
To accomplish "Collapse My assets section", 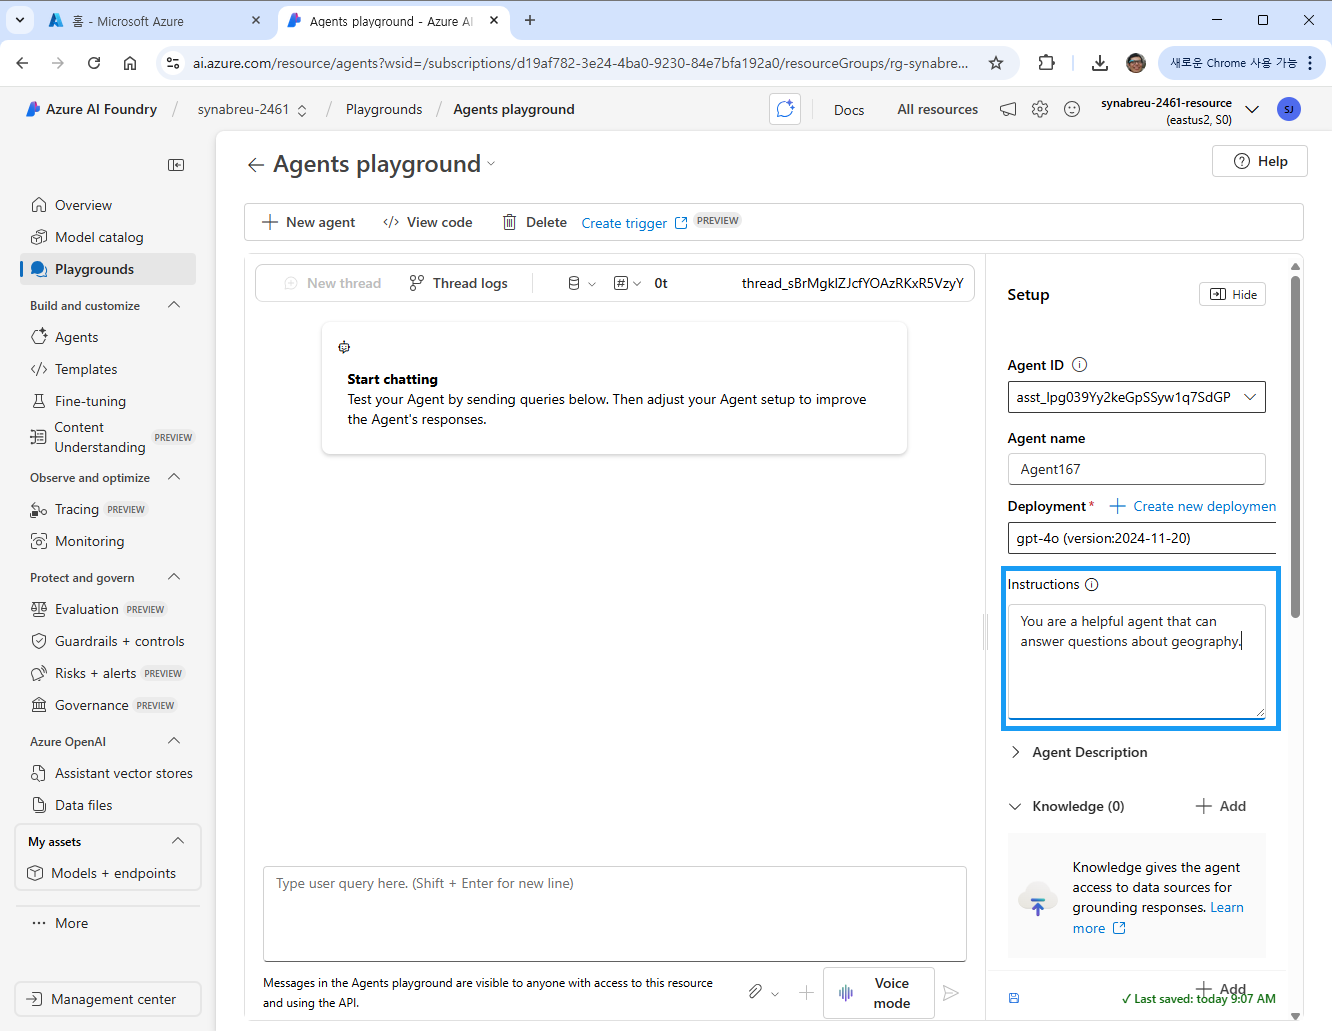I will coord(178,841).
